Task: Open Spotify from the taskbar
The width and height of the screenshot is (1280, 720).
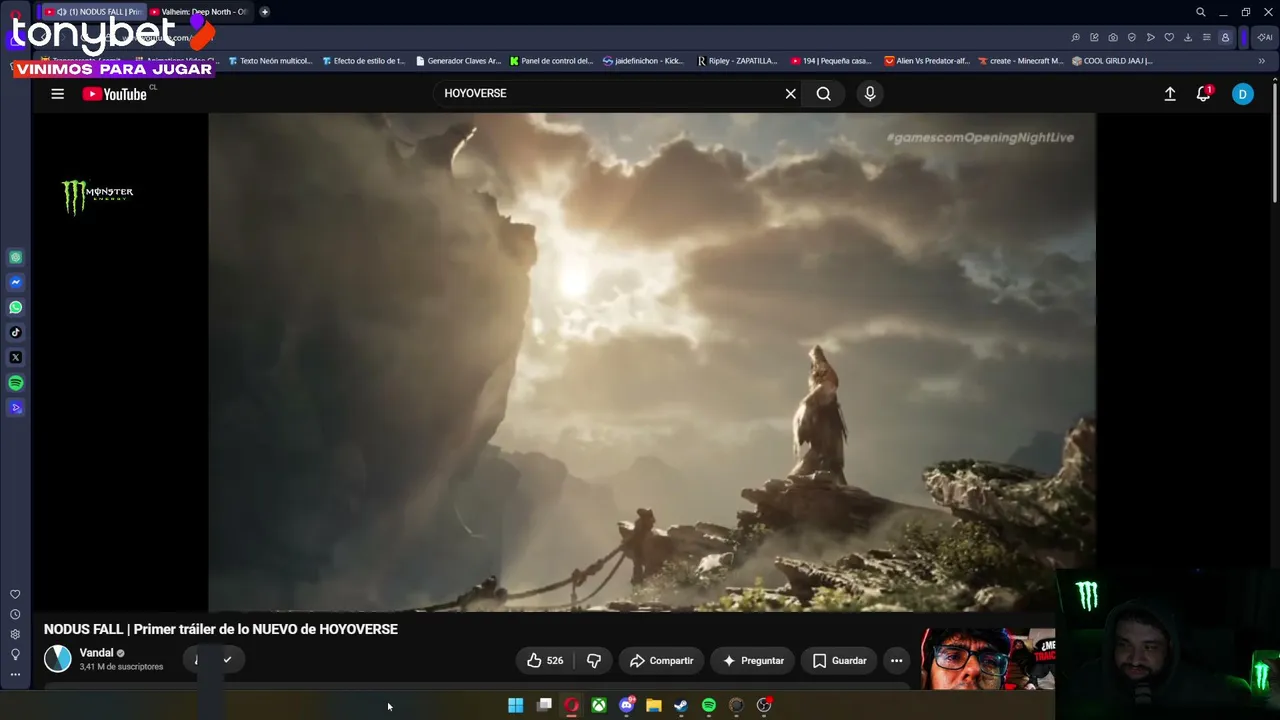Action: pyautogui.click(x=708, y=706)
